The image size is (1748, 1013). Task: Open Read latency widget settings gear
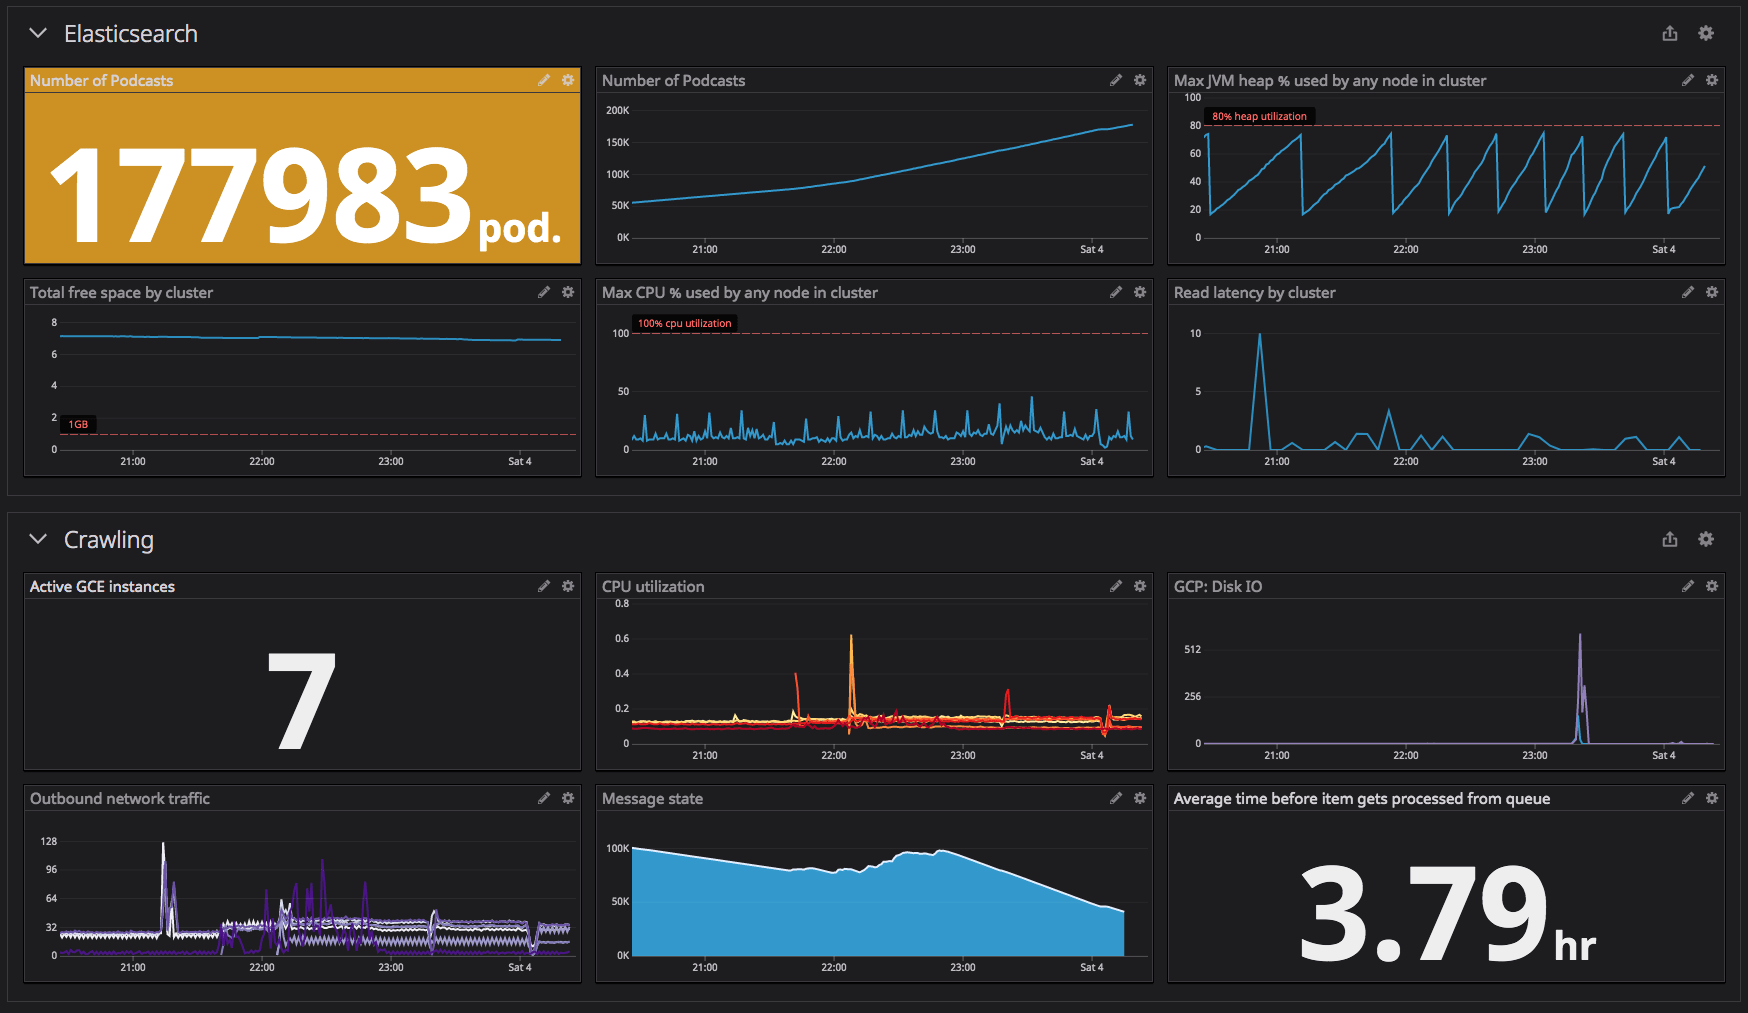click(x=1712, y=292)
